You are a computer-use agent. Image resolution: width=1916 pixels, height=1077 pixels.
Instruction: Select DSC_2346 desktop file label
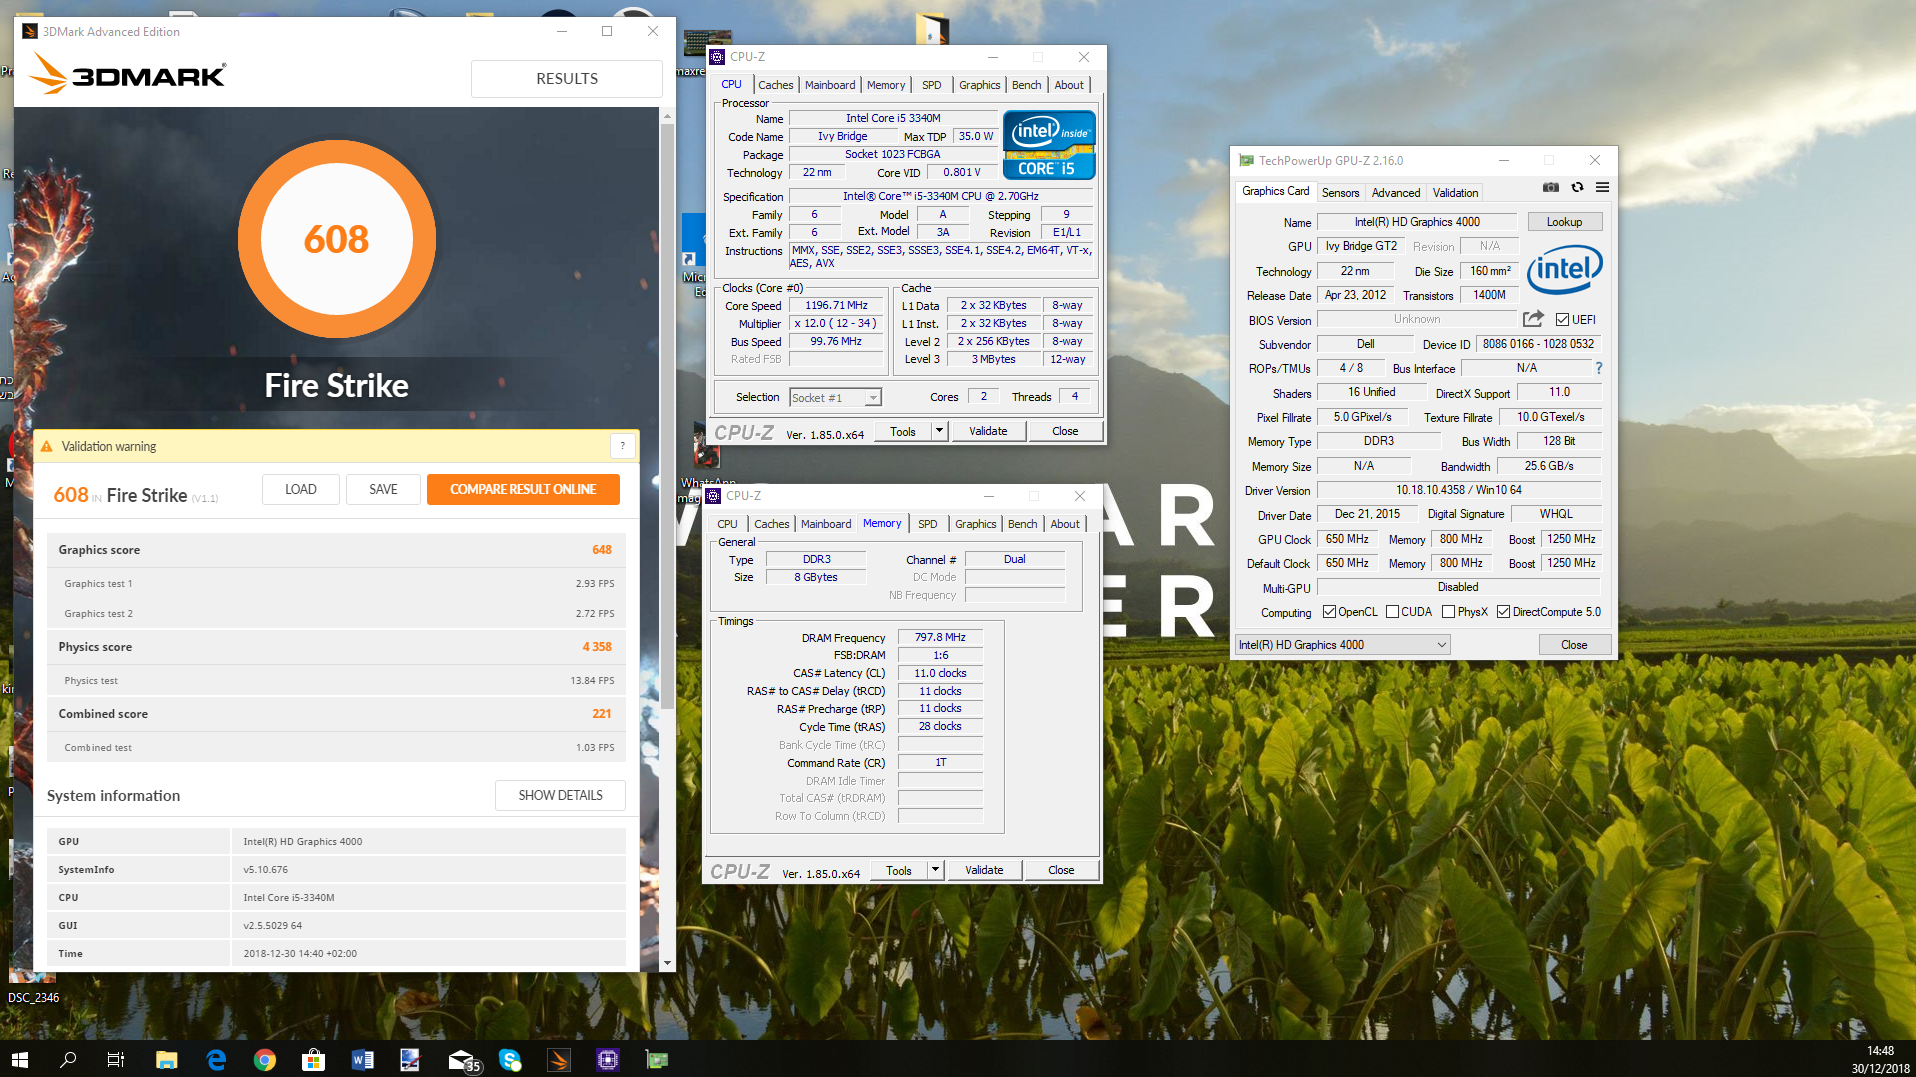coord(34,997)
